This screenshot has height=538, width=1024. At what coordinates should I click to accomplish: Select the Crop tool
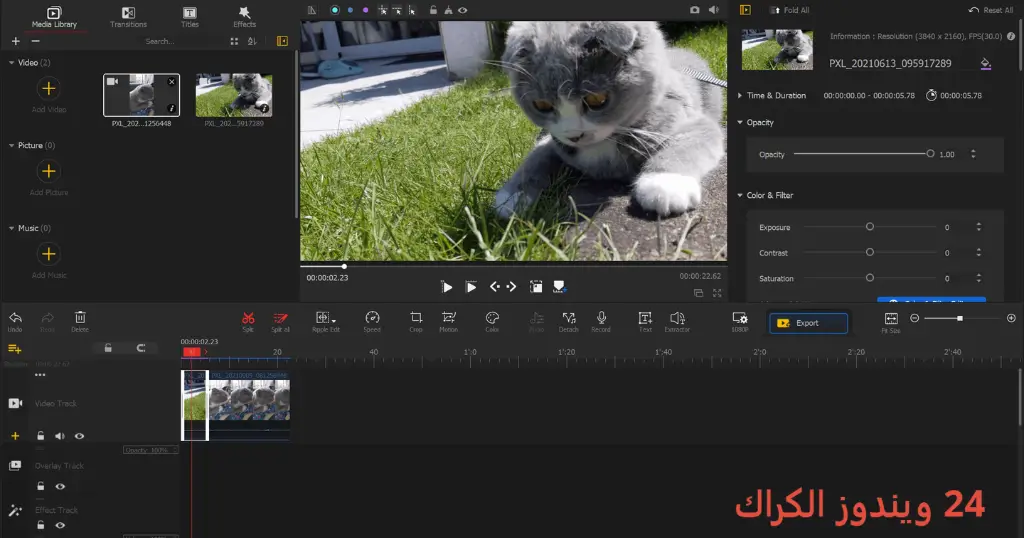(x=416, y=321)
